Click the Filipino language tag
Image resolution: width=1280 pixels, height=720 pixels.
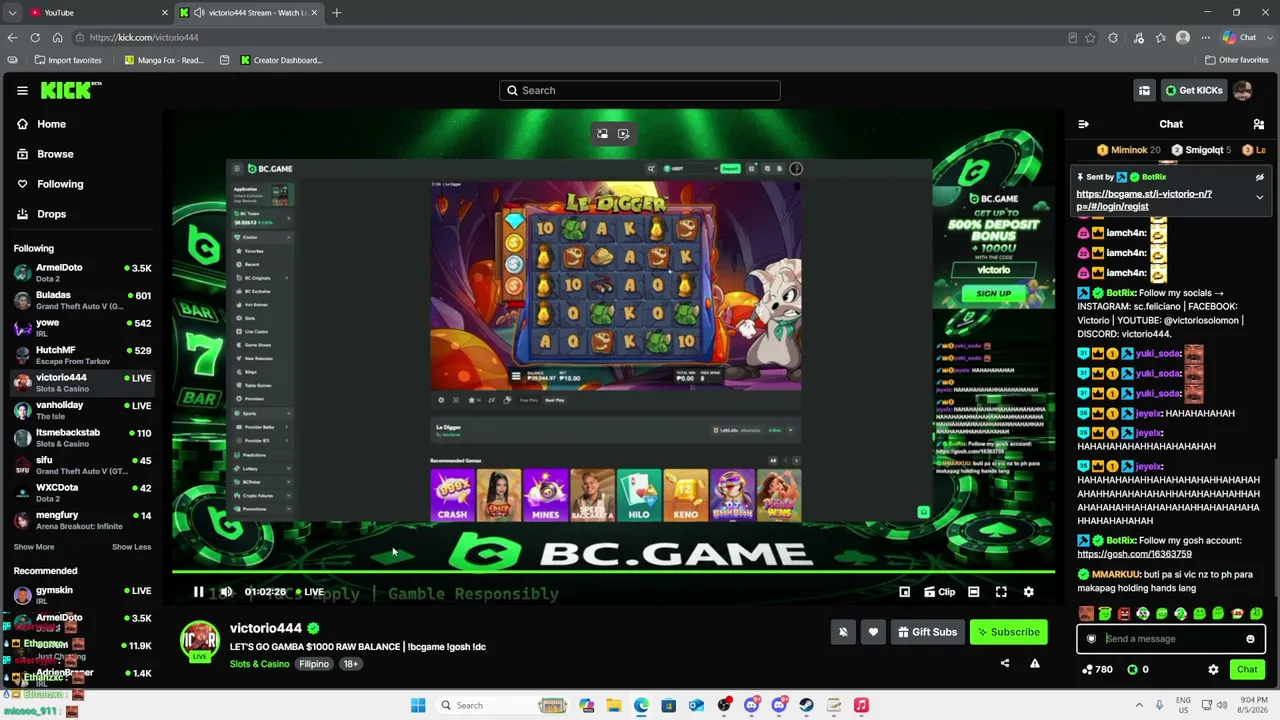click(314, 664)
